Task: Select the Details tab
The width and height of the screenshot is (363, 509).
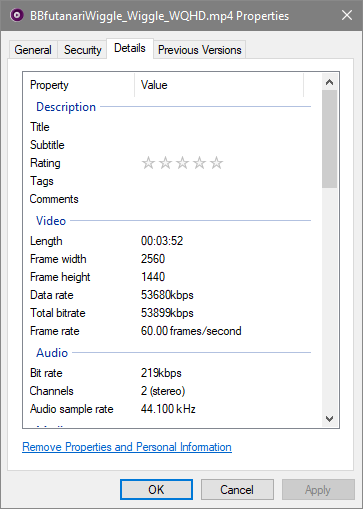Action: tap(130, 48)
